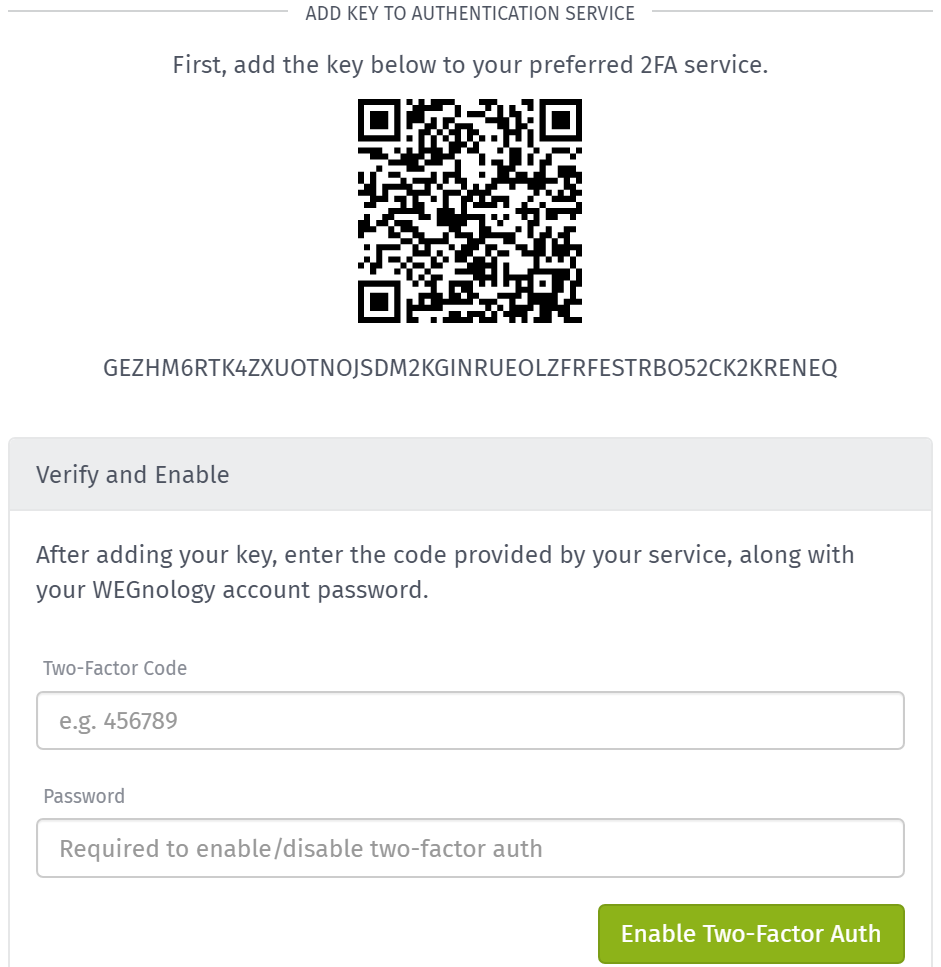Focus the Two-Factor Code input field
The image size is (941, 967).
click(470, 720)
